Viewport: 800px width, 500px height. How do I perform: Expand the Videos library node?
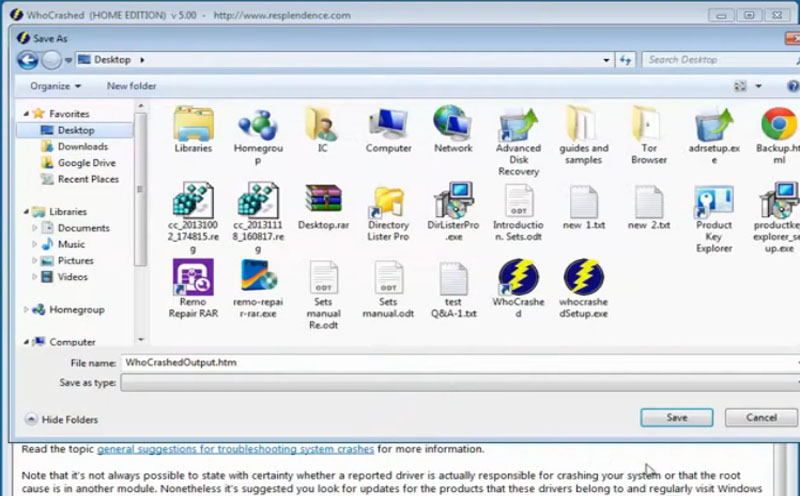[35, 277]
